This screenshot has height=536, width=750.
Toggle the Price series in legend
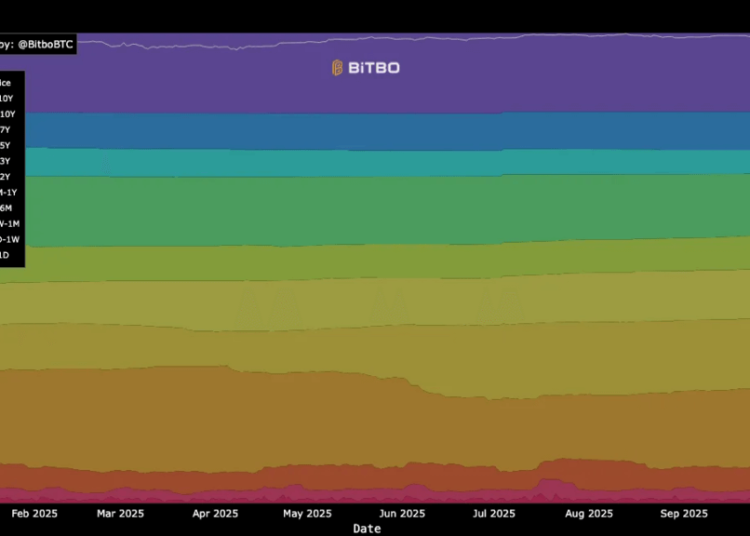[x=6, y=83]
